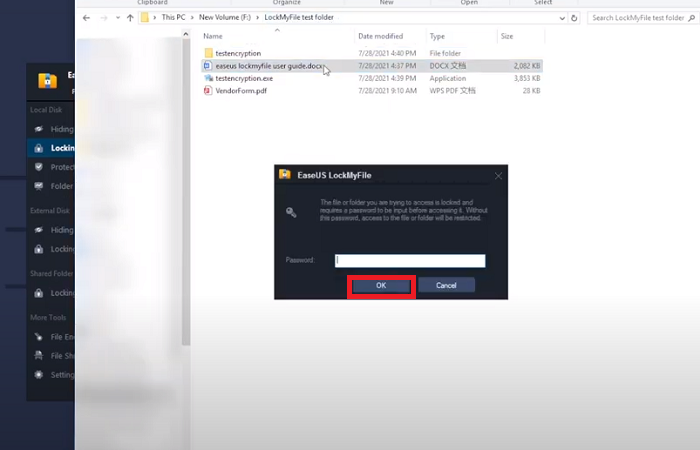The height and width of the screenshot is (450, 700).
Task: Click the 3,853 KB size cell
Action: (x=527, y=78)
